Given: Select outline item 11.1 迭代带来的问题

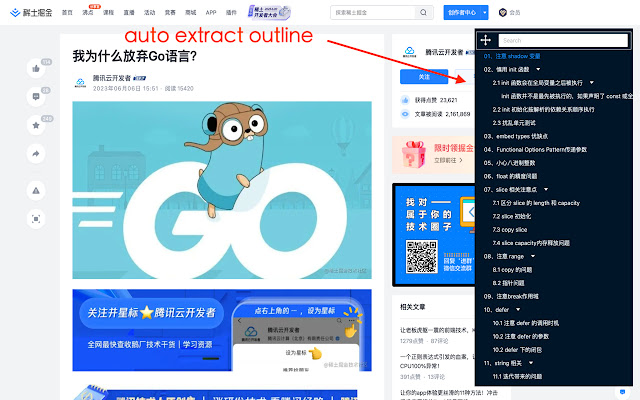Looking at the screenshot, I should click(517, 376).
